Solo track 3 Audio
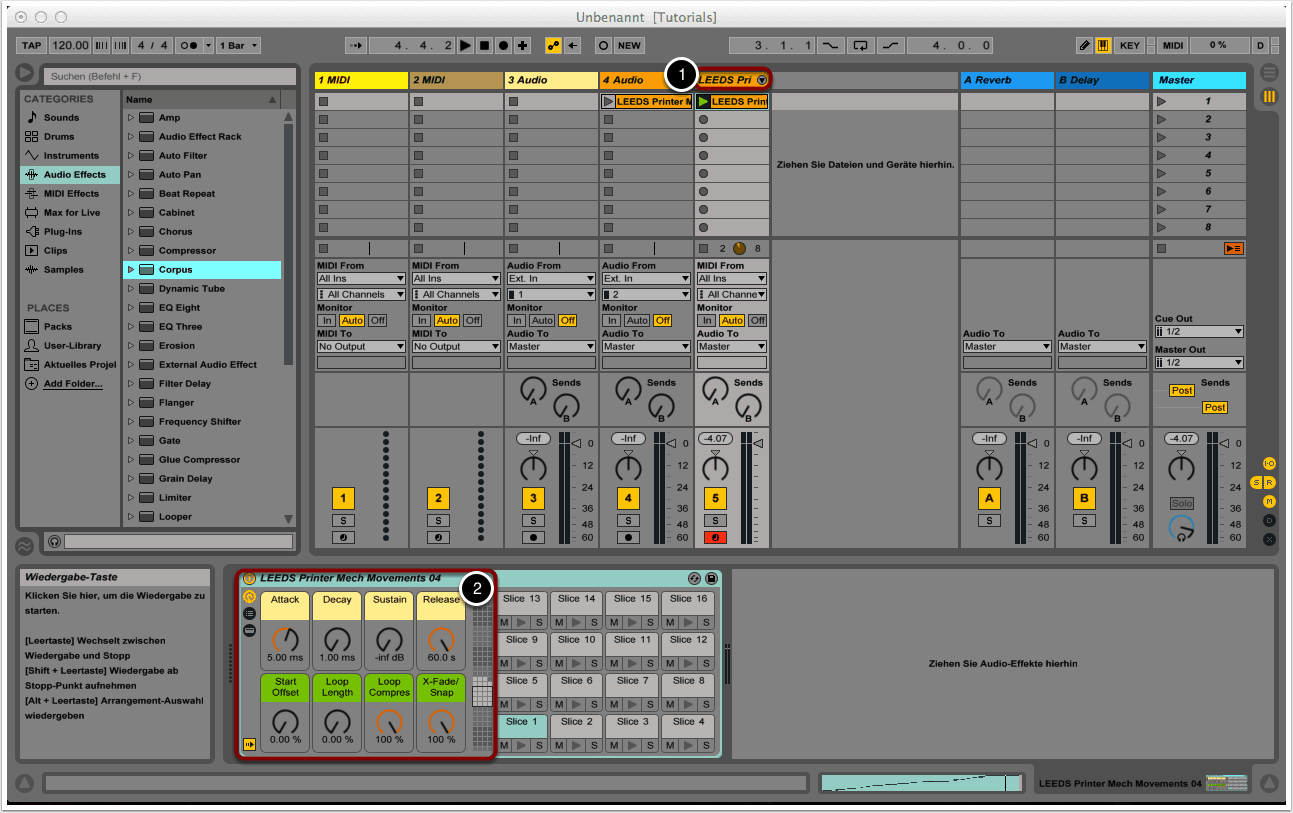The width and height of the screenshot is (1293, 813). coord(533,520)
